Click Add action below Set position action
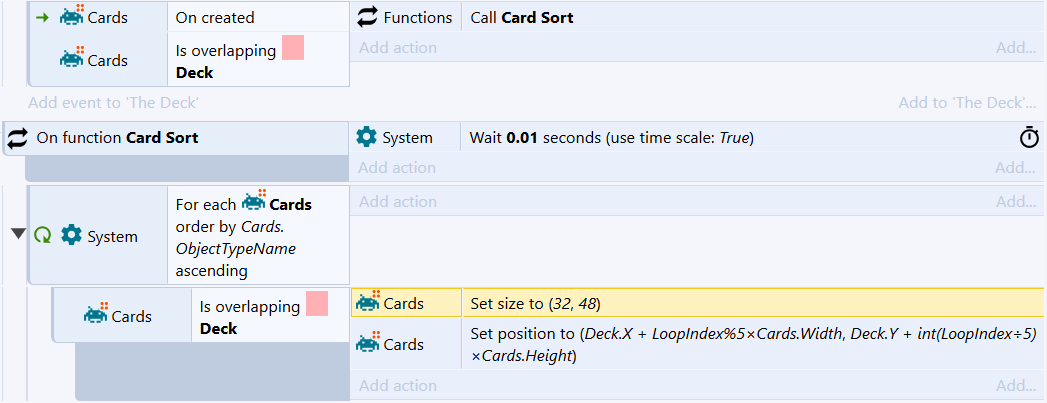 coord(398,386)
